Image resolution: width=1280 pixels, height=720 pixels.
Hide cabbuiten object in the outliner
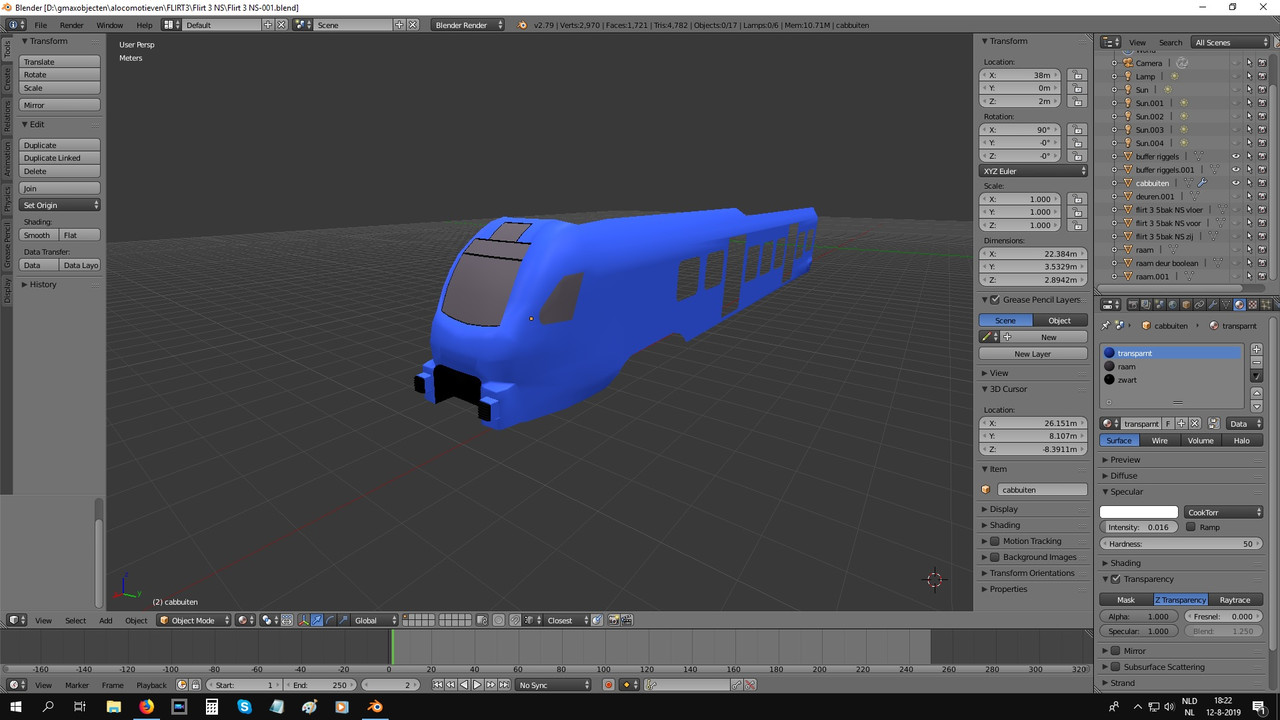pyautogui.click(x=1236, y=183)
